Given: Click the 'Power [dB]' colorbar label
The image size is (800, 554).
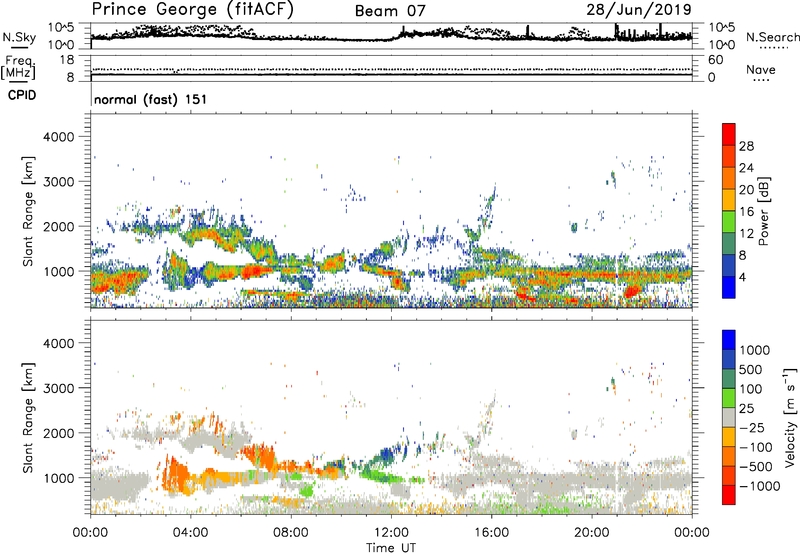Looking at the screenshot, I should (763, 211).
